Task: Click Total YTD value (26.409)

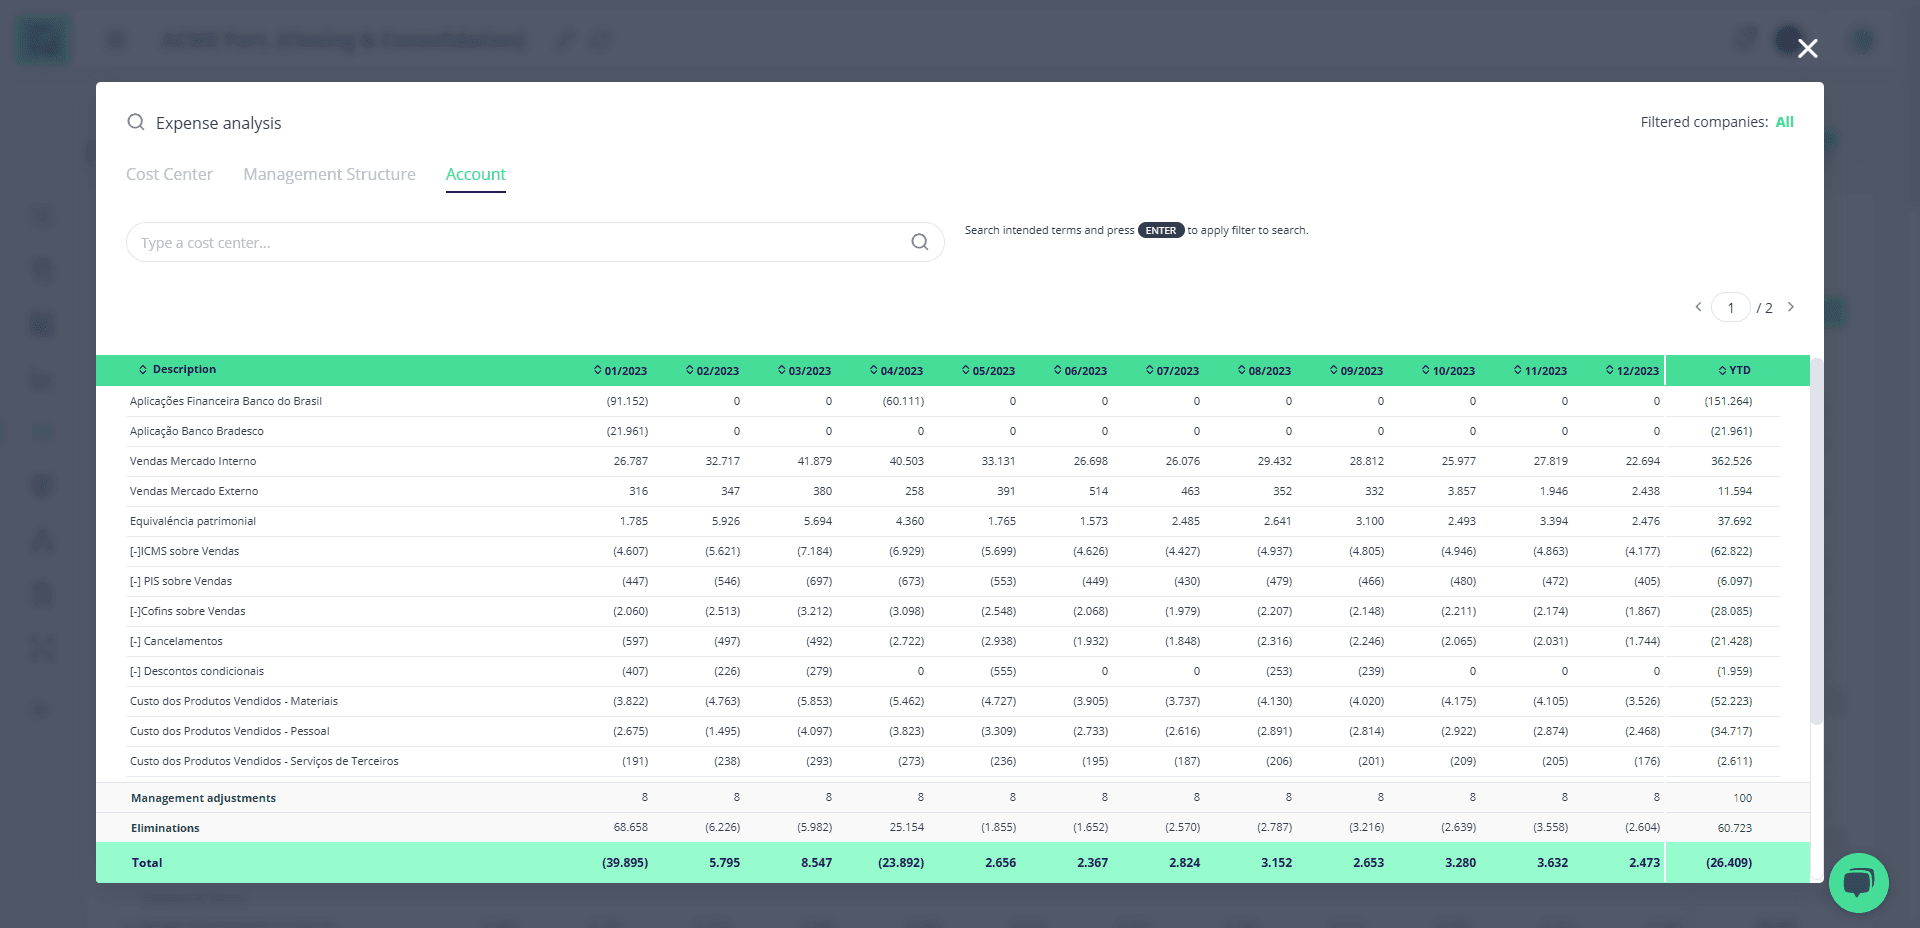Action: (x=1729, y=862)
